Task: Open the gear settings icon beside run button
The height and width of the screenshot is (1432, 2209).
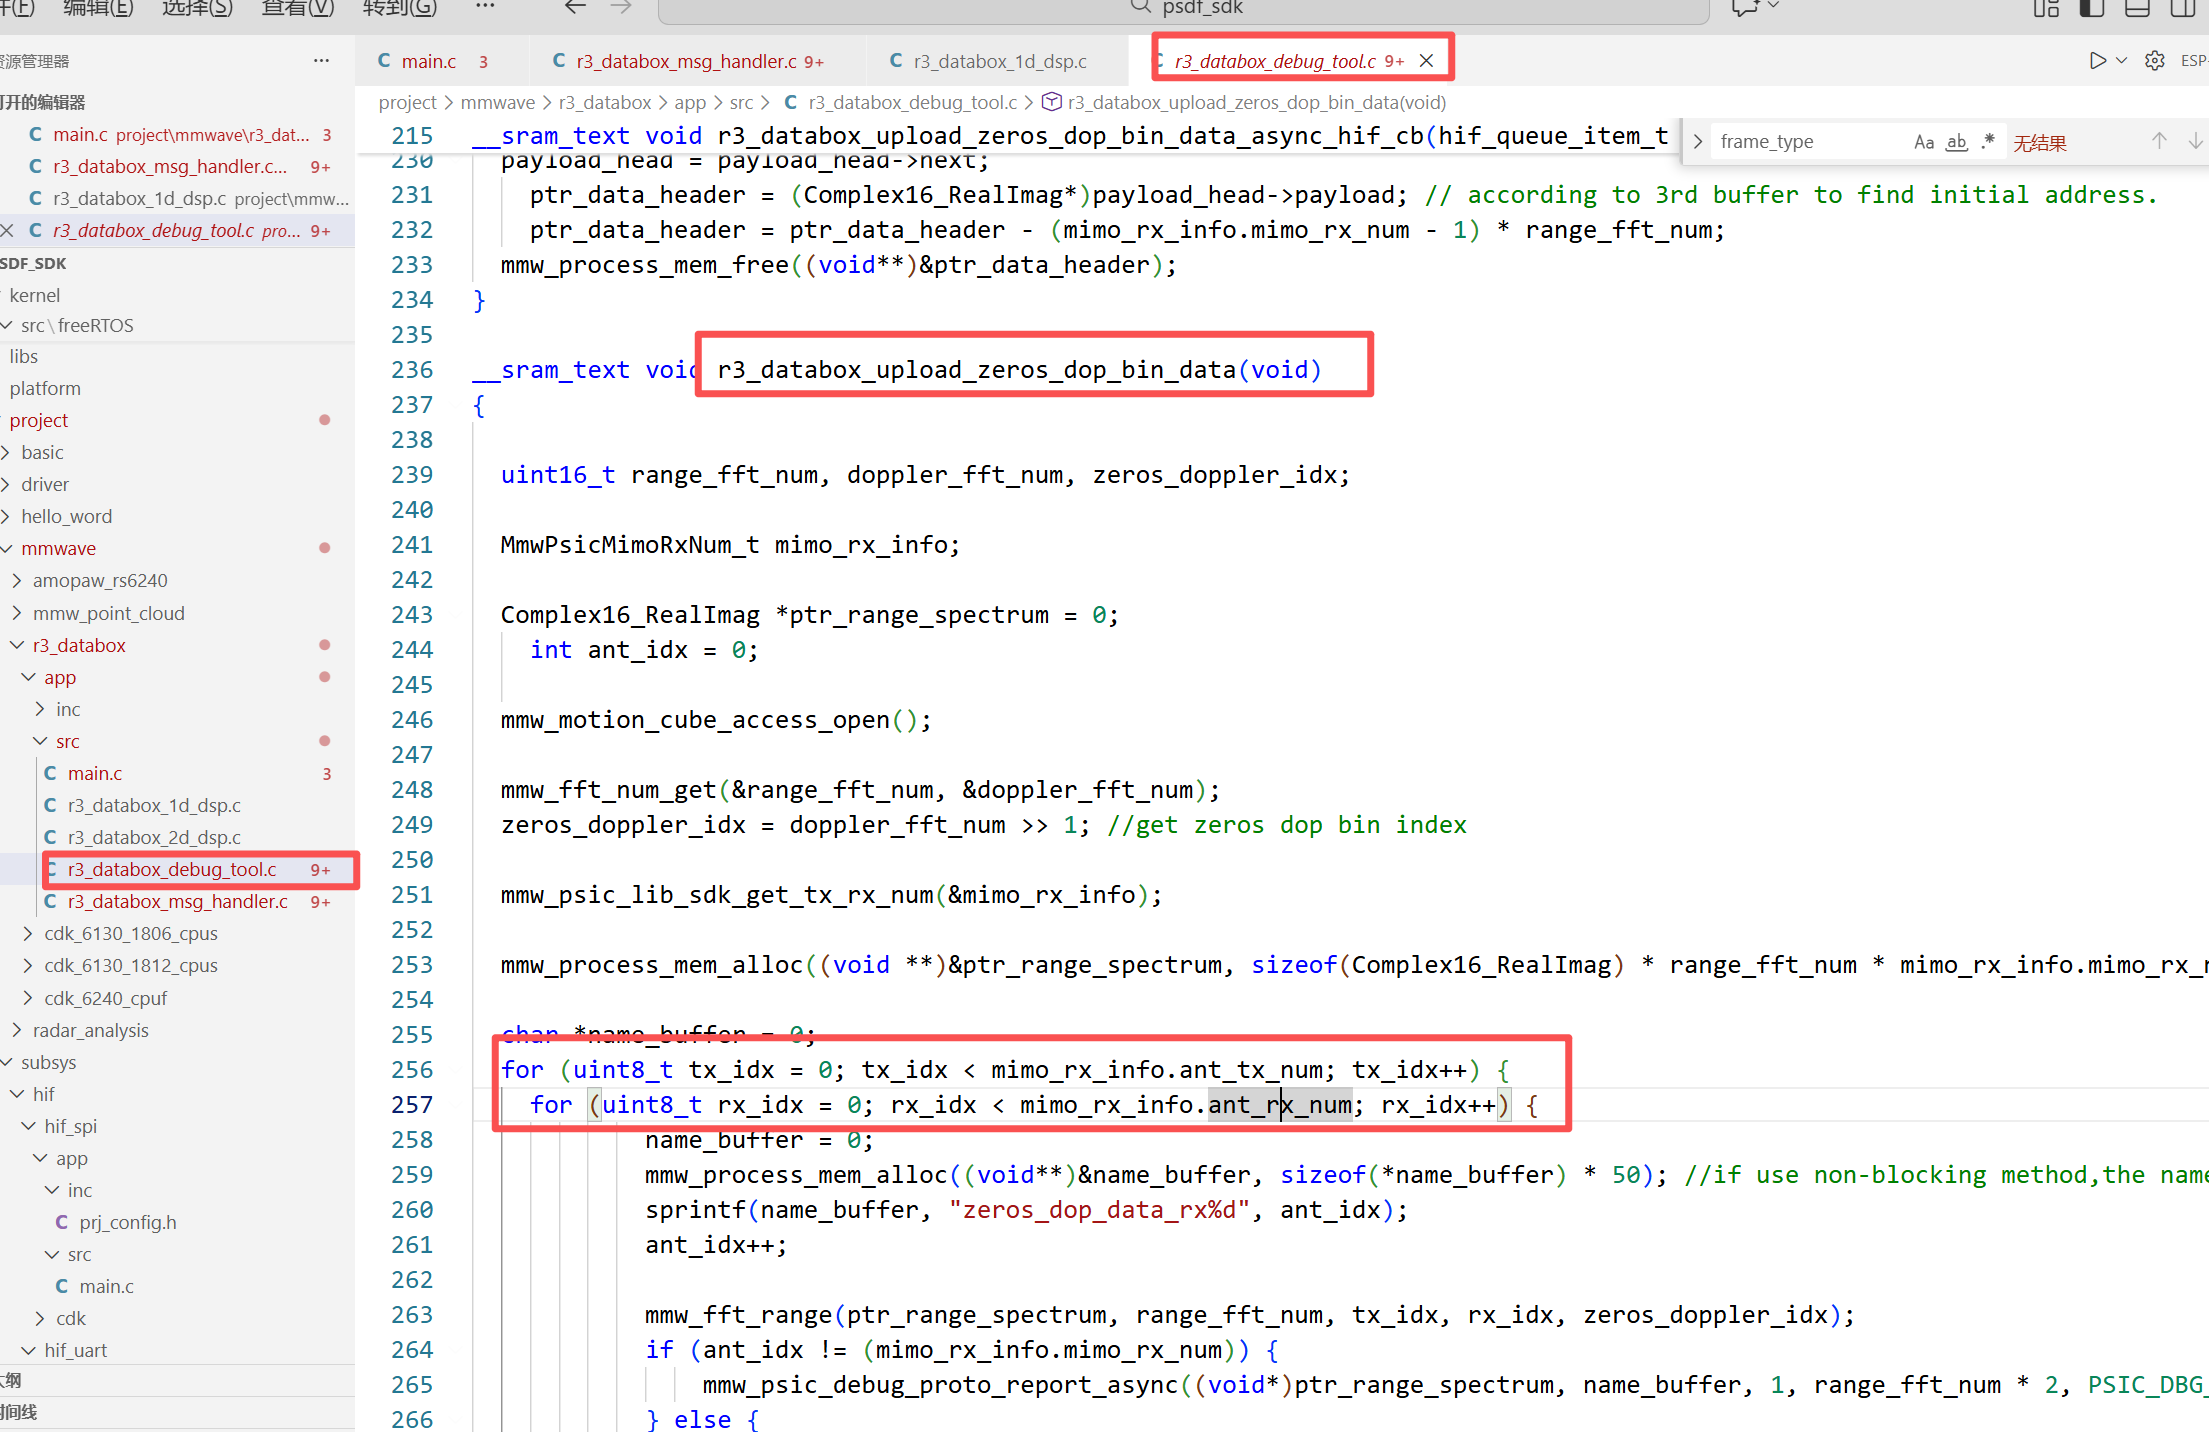Action: (x=2155, y=61)
